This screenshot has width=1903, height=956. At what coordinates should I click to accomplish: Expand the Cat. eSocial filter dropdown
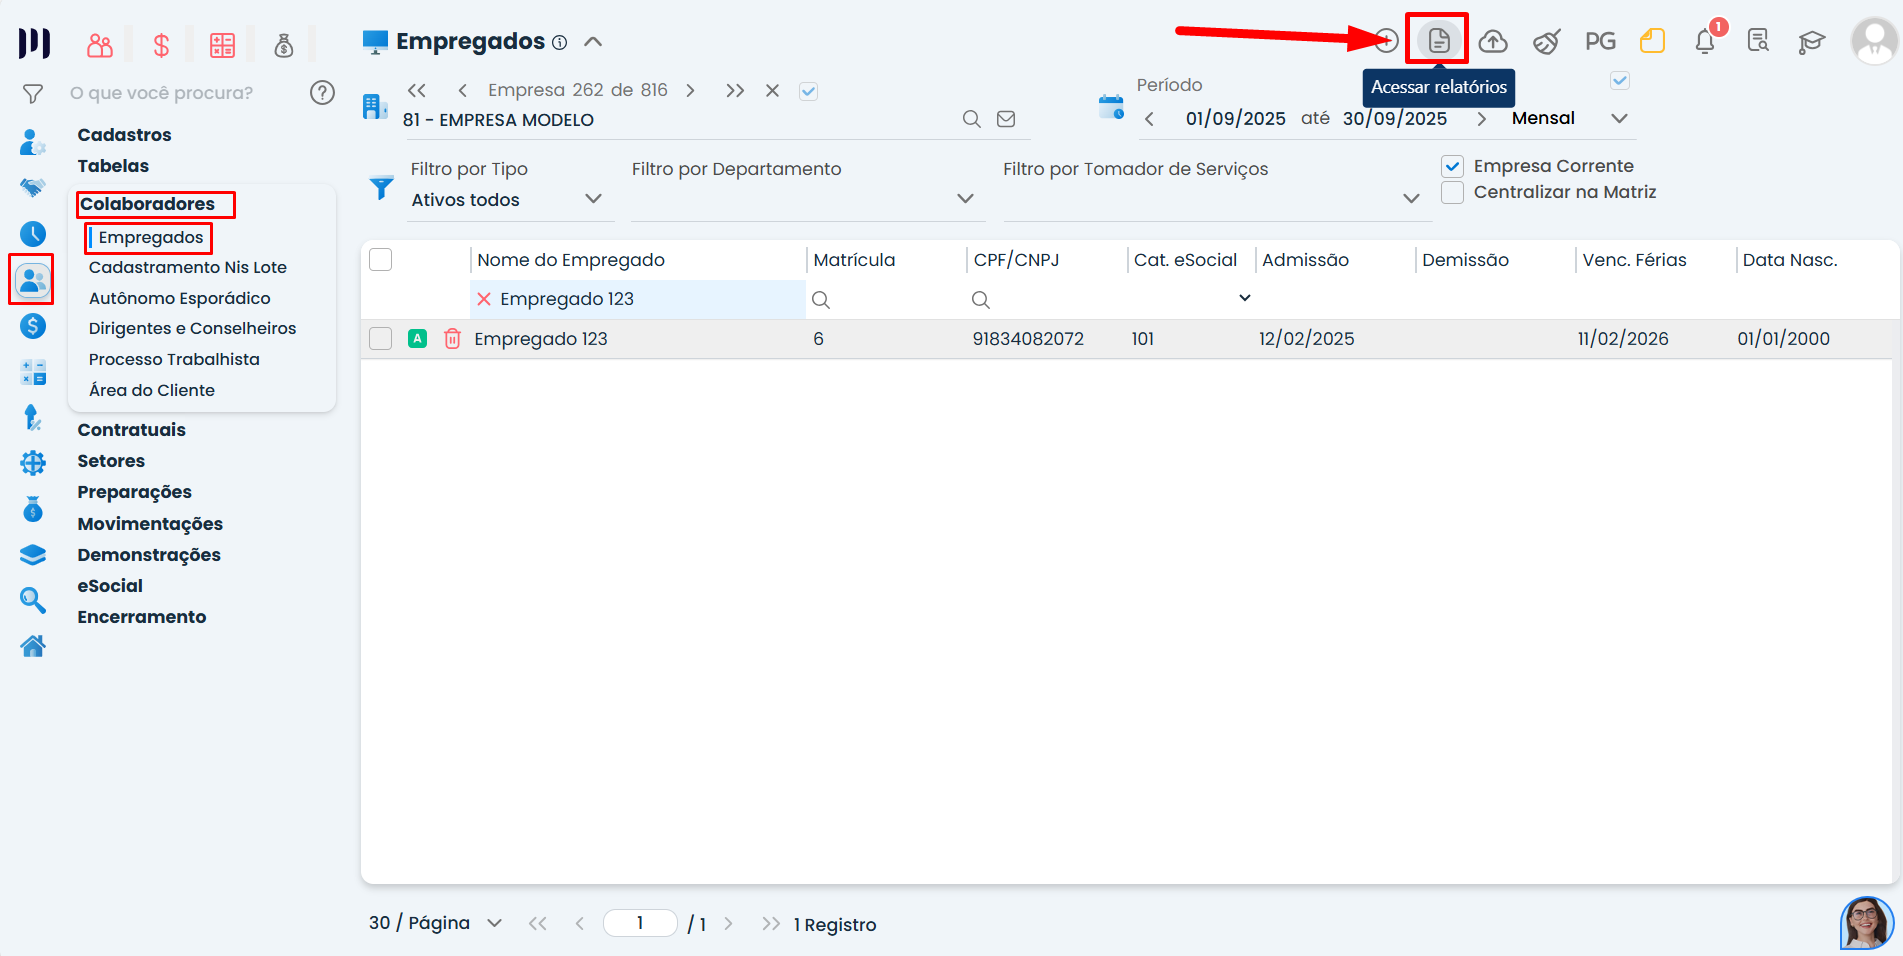point(1245,298)
